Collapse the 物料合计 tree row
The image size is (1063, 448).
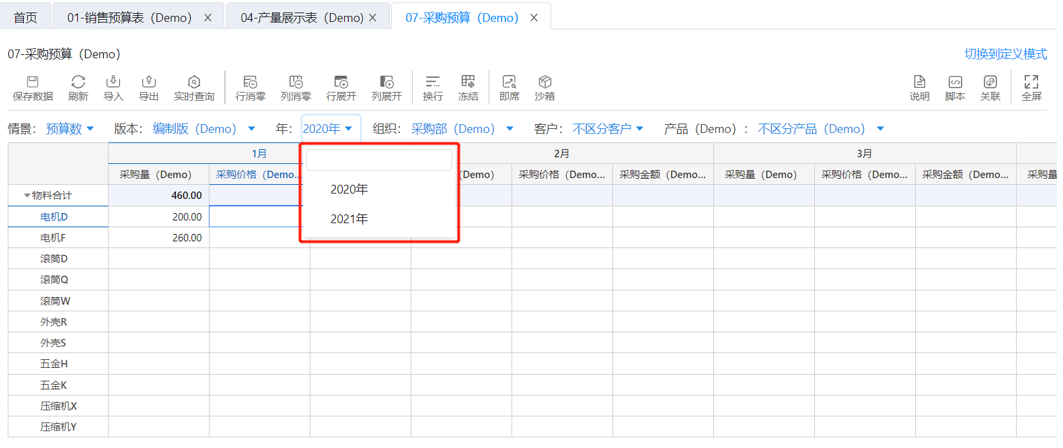(27, 196)
